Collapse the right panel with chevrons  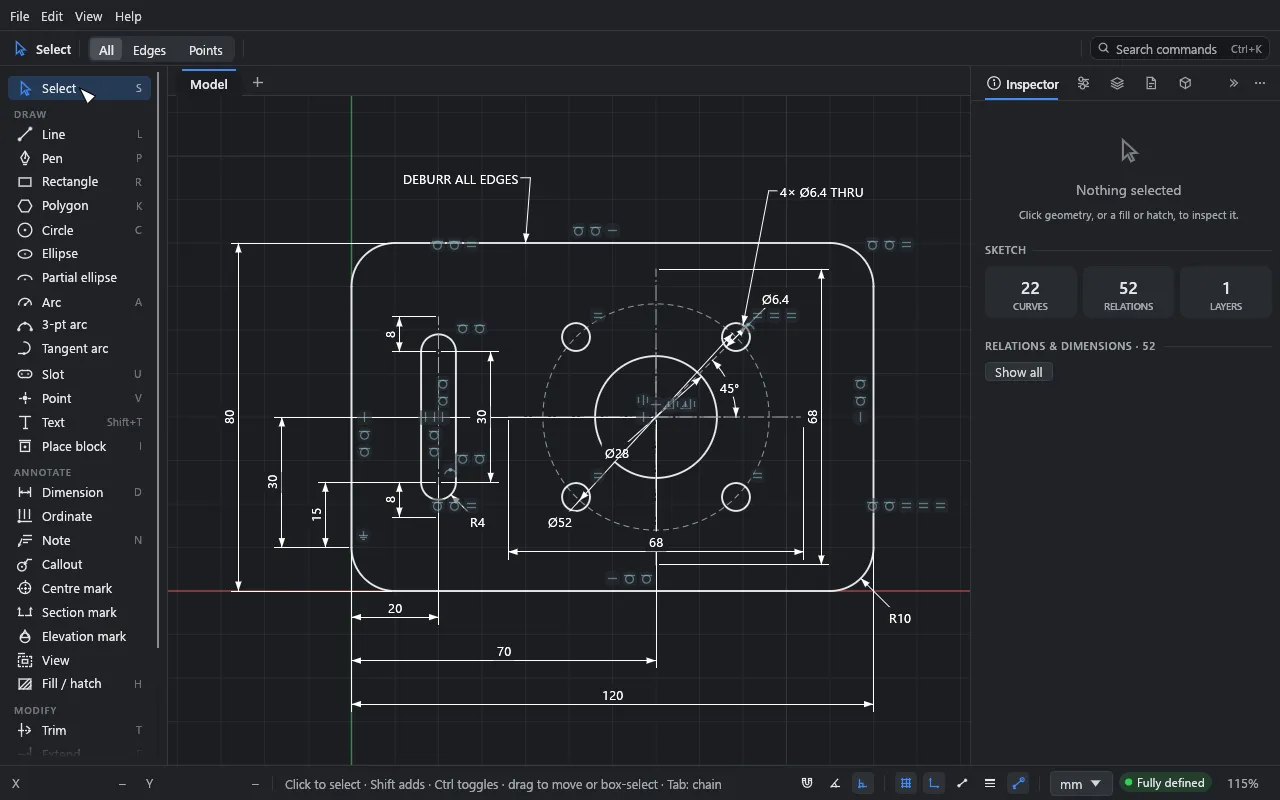pos(1233,84)
